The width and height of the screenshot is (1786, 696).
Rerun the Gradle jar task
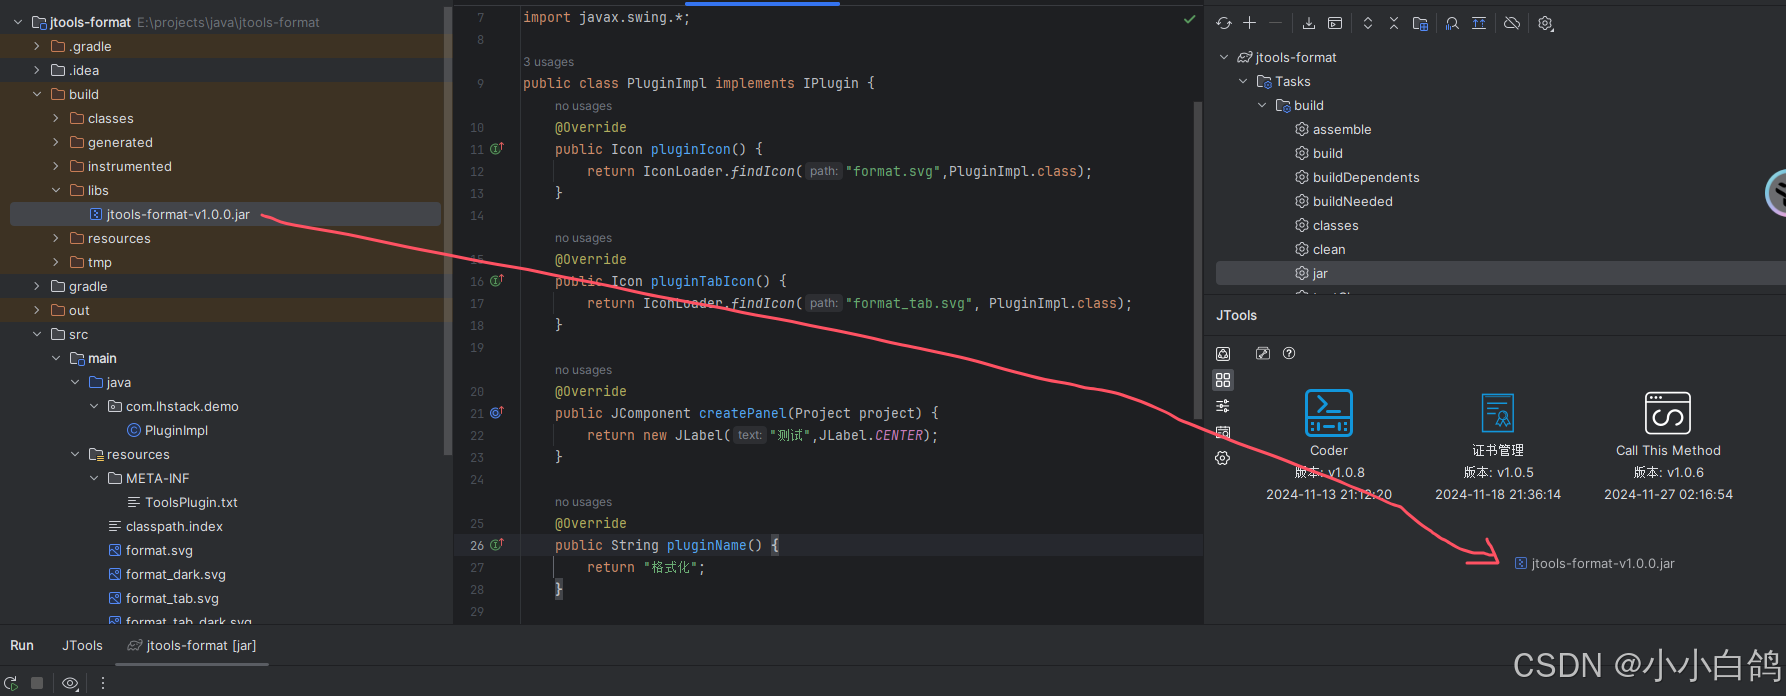tap(11, 683)
